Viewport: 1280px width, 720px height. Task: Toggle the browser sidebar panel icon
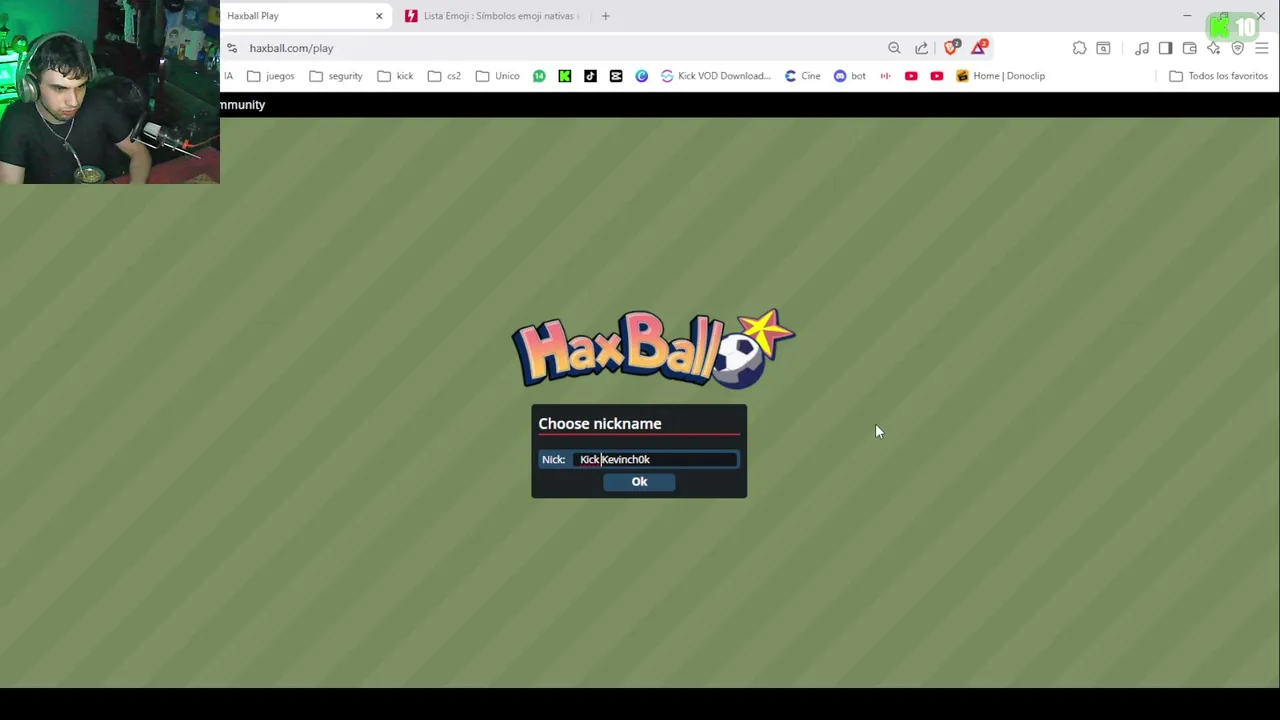1165,48
